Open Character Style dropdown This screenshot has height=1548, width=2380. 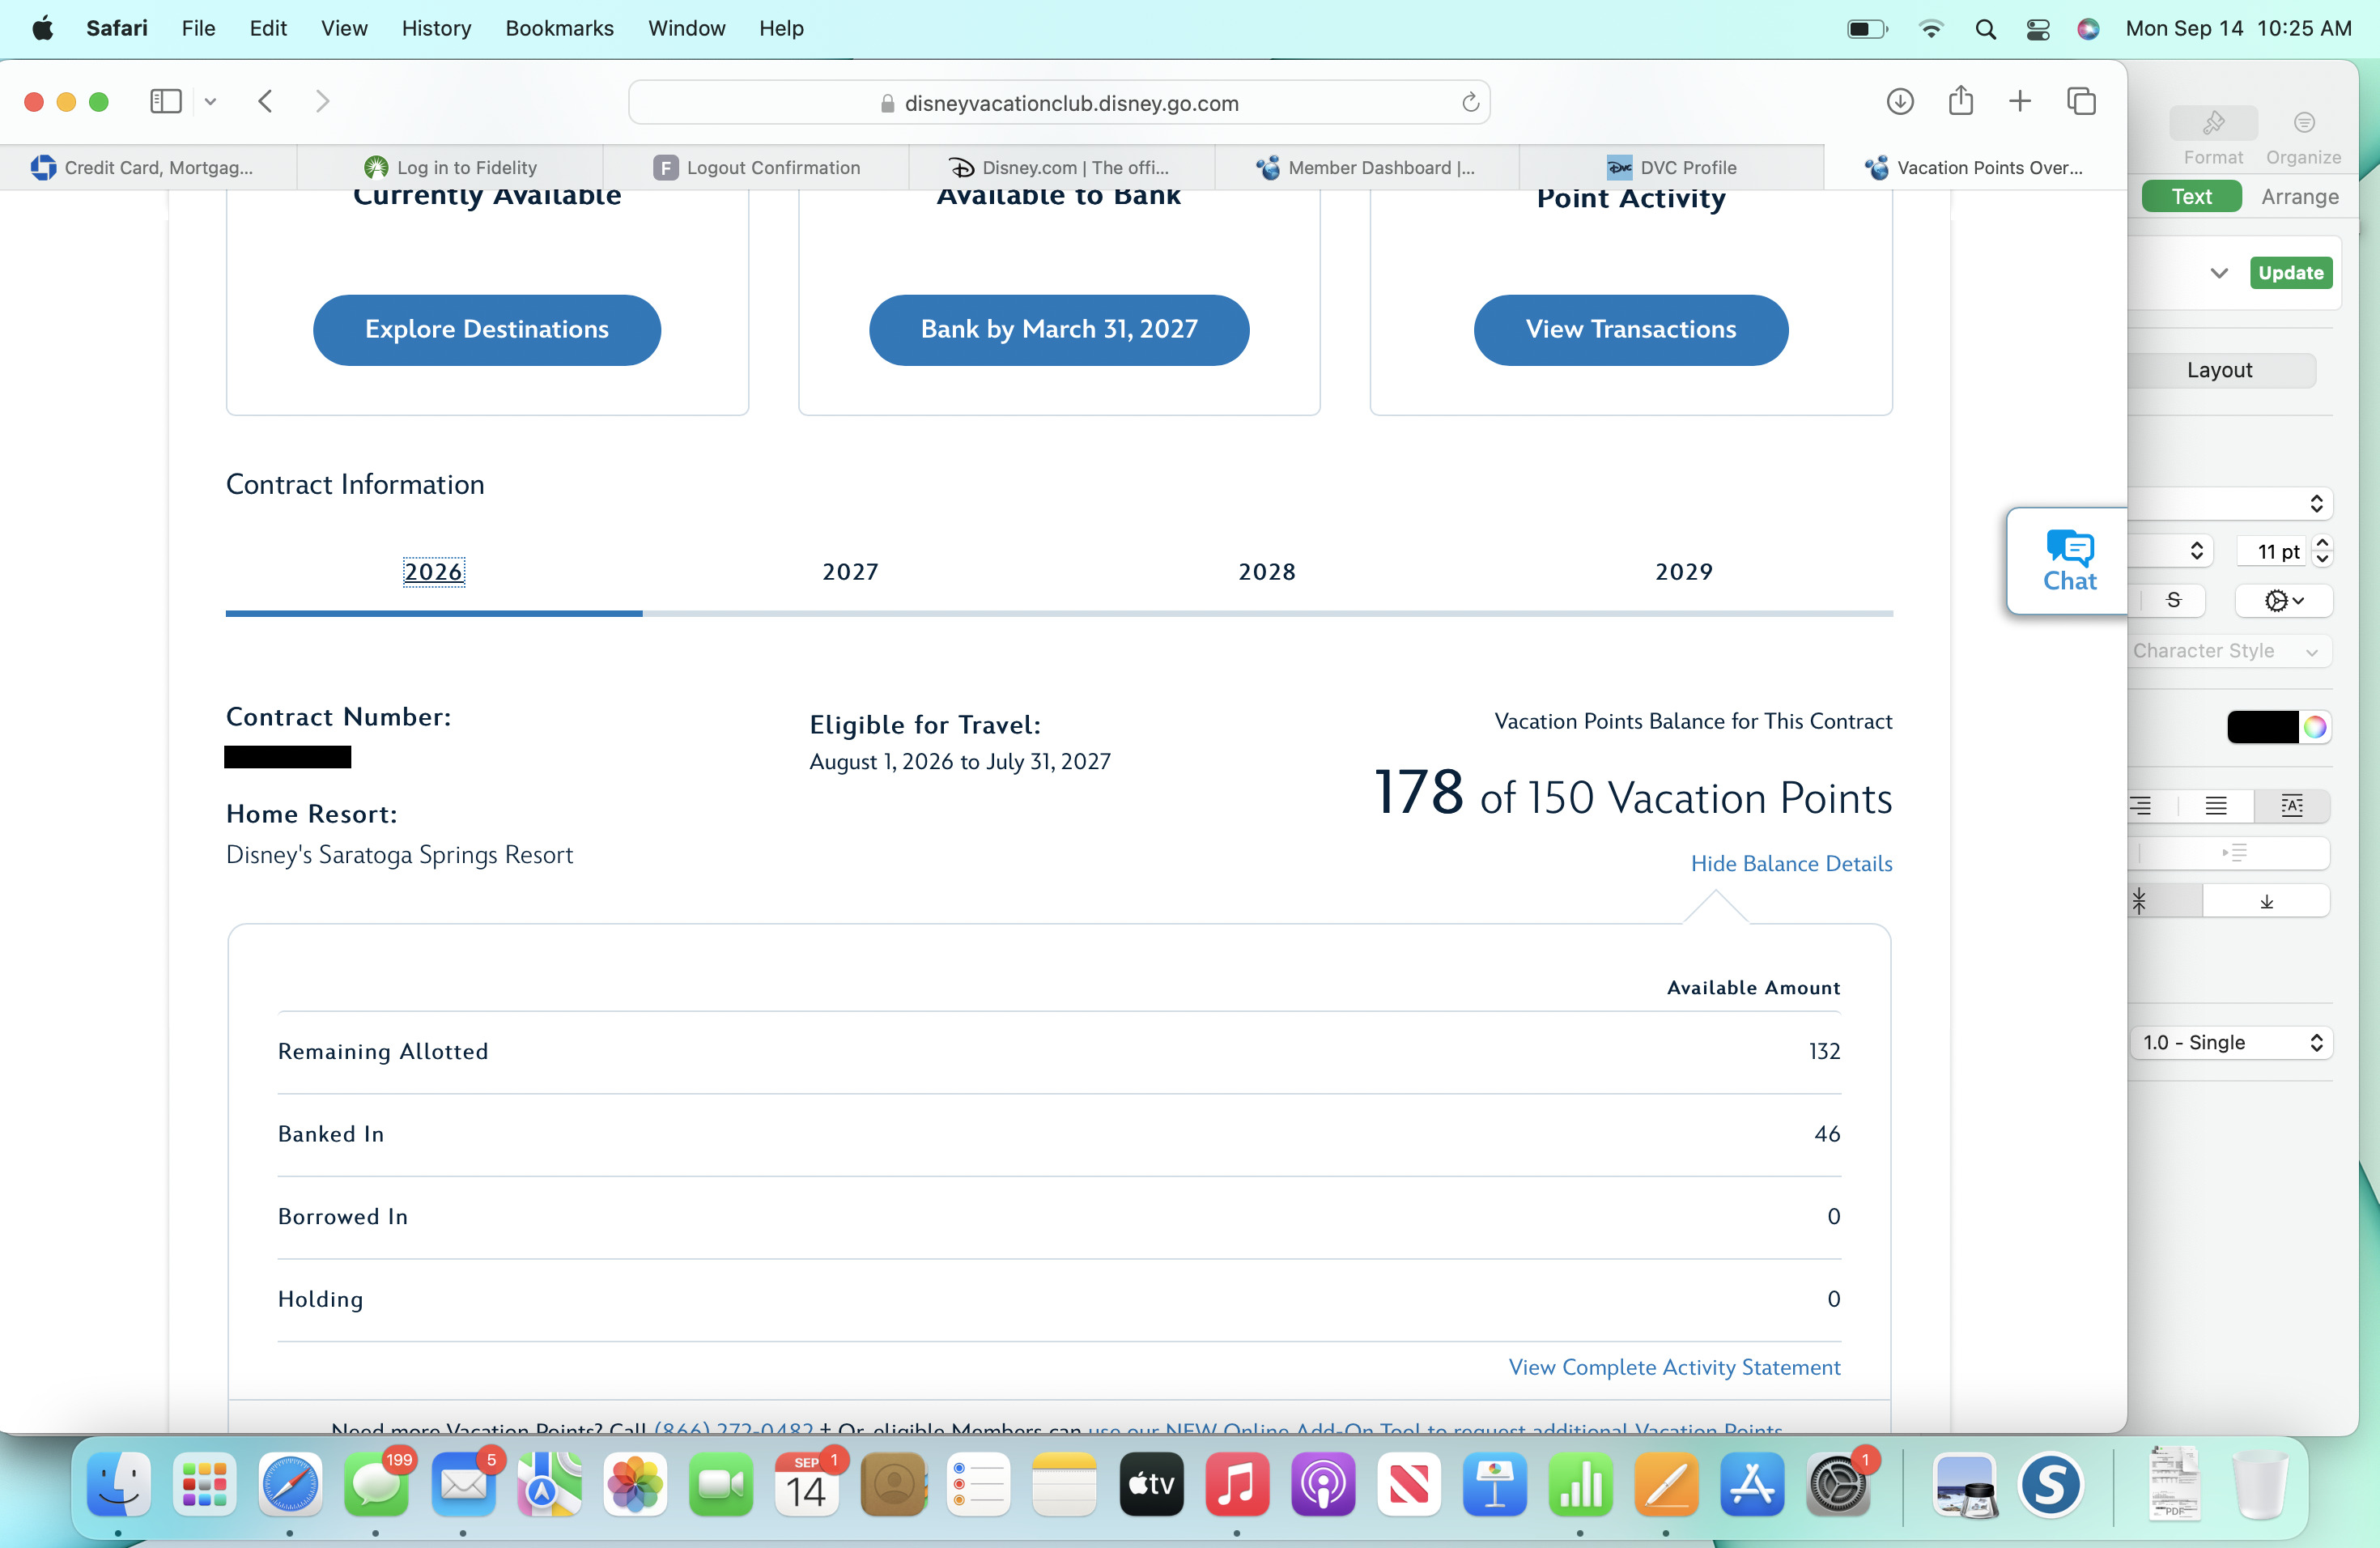click(x=2229, y=651)
